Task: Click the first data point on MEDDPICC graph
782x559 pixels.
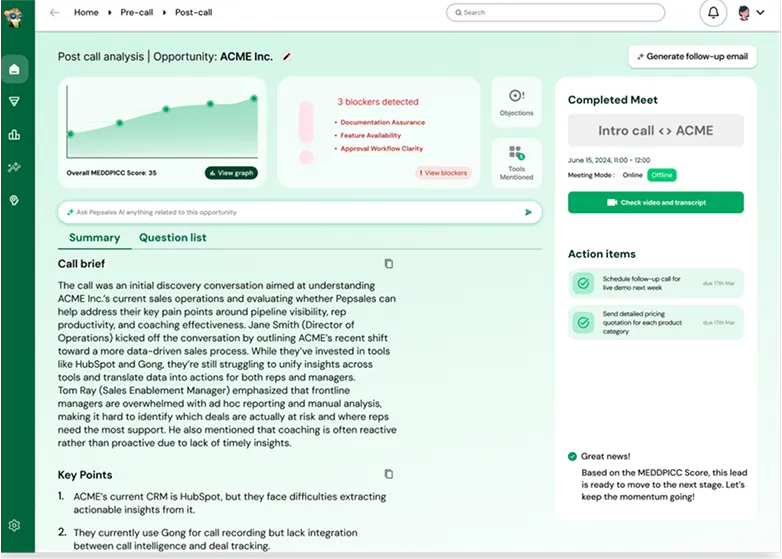Action: pos(71,134)
